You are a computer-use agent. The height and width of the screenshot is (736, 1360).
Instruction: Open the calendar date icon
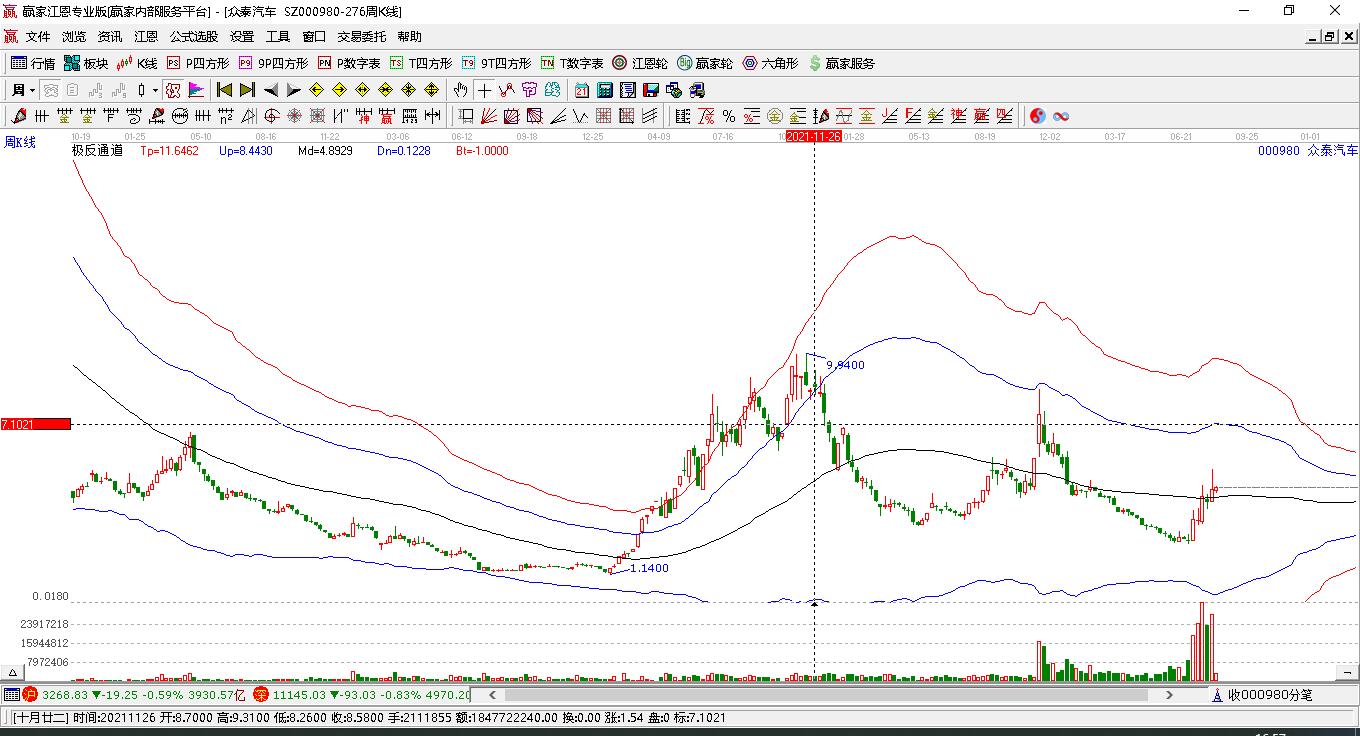(x=582, y=90)
